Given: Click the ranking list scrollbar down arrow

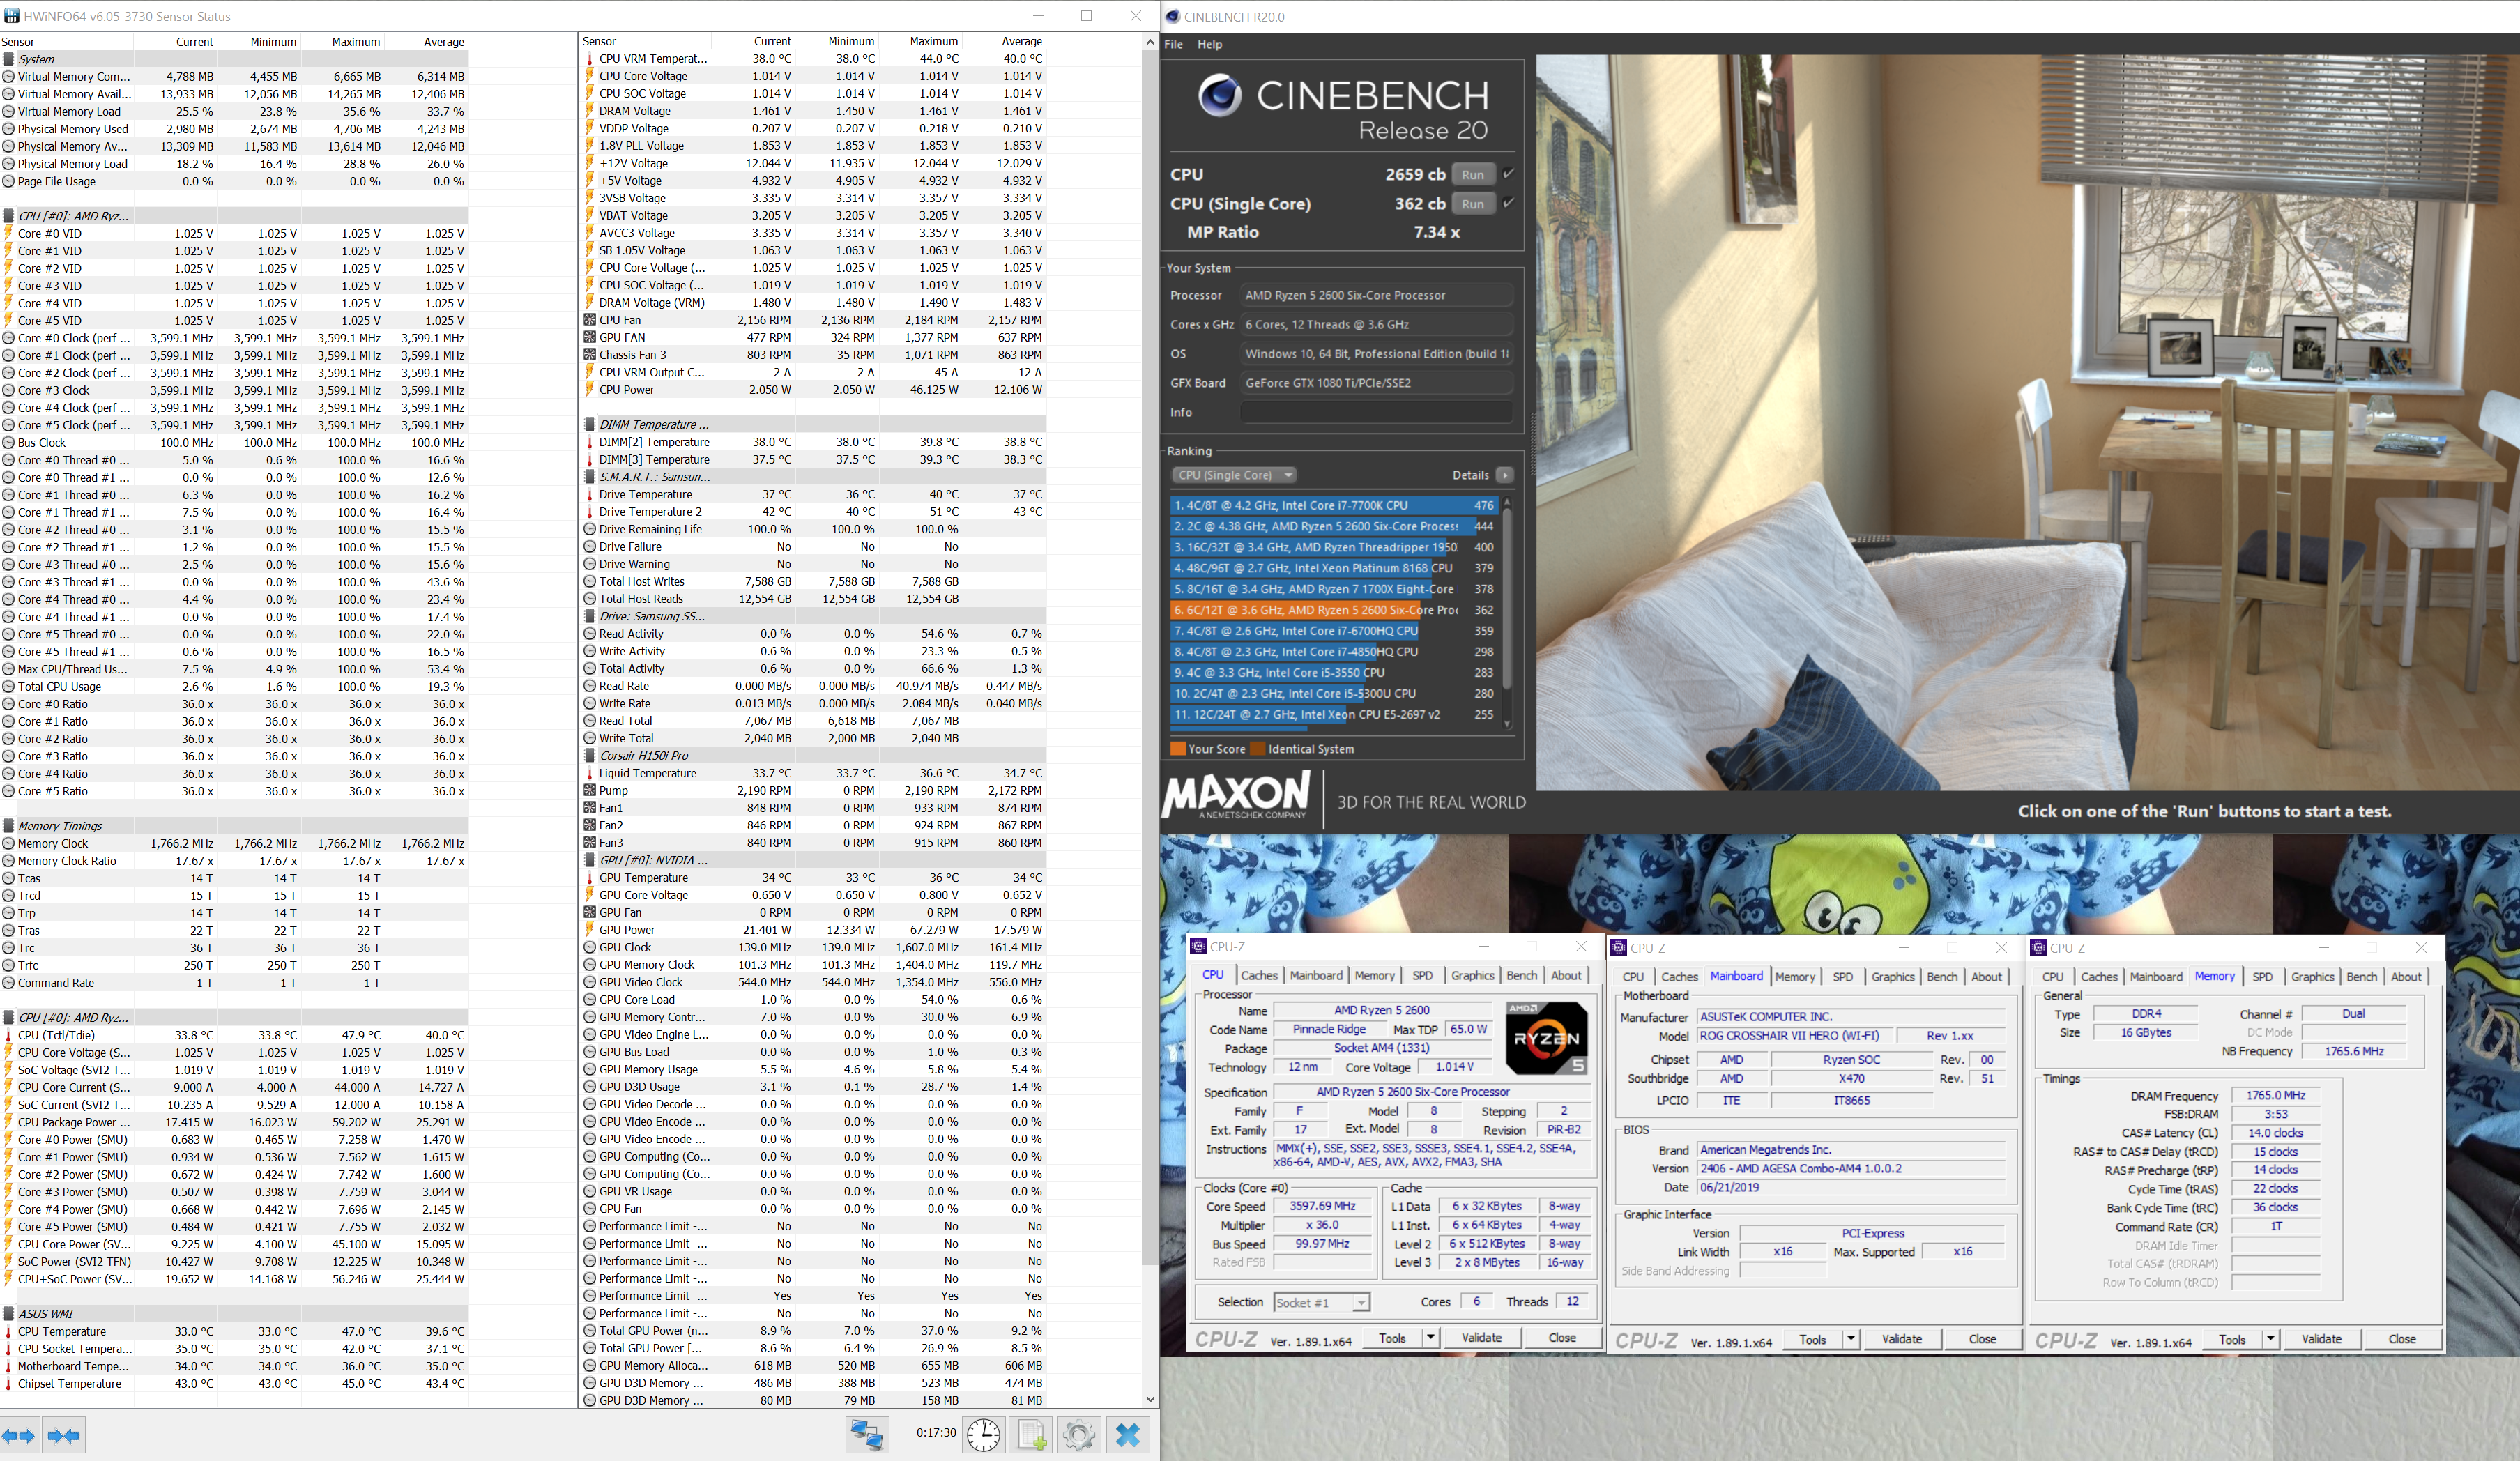Looking at the screenshot, I should coord(1507,723).
